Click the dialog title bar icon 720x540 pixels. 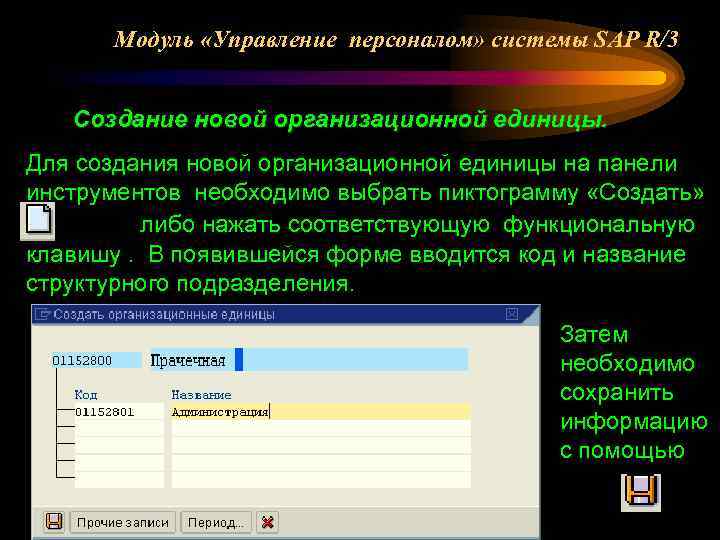pos(42,315)
